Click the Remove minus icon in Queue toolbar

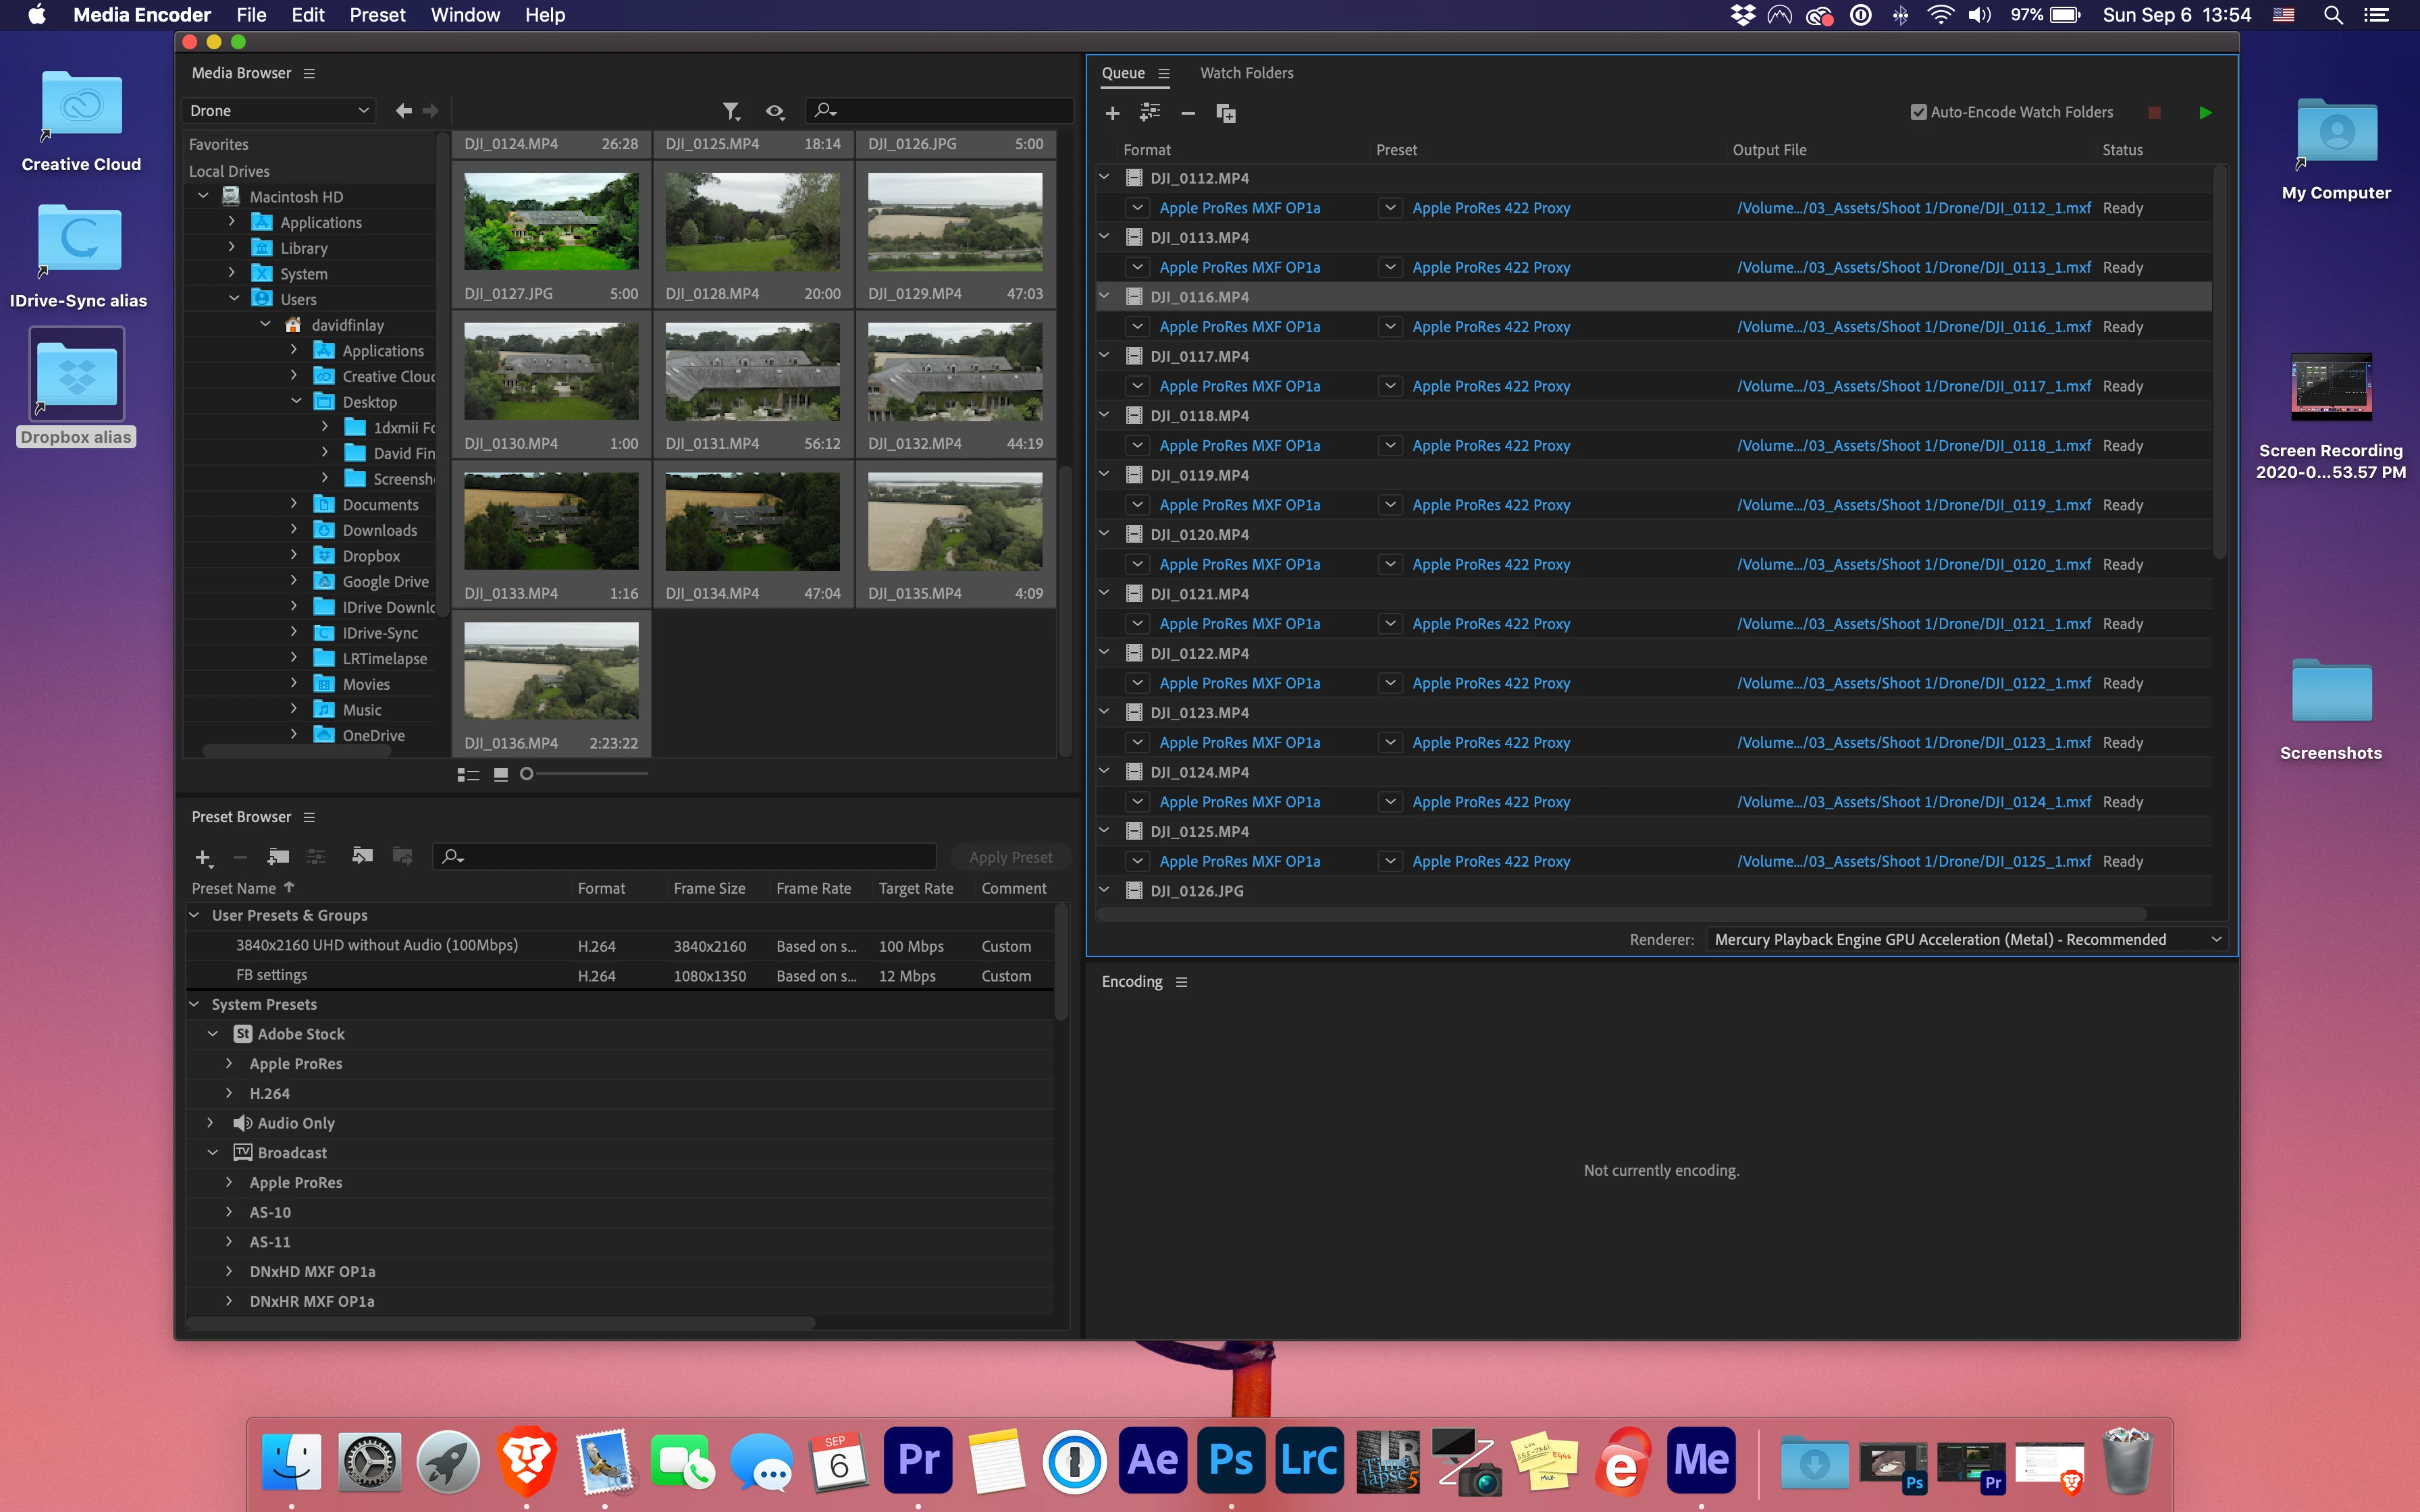pos(1188,113)
